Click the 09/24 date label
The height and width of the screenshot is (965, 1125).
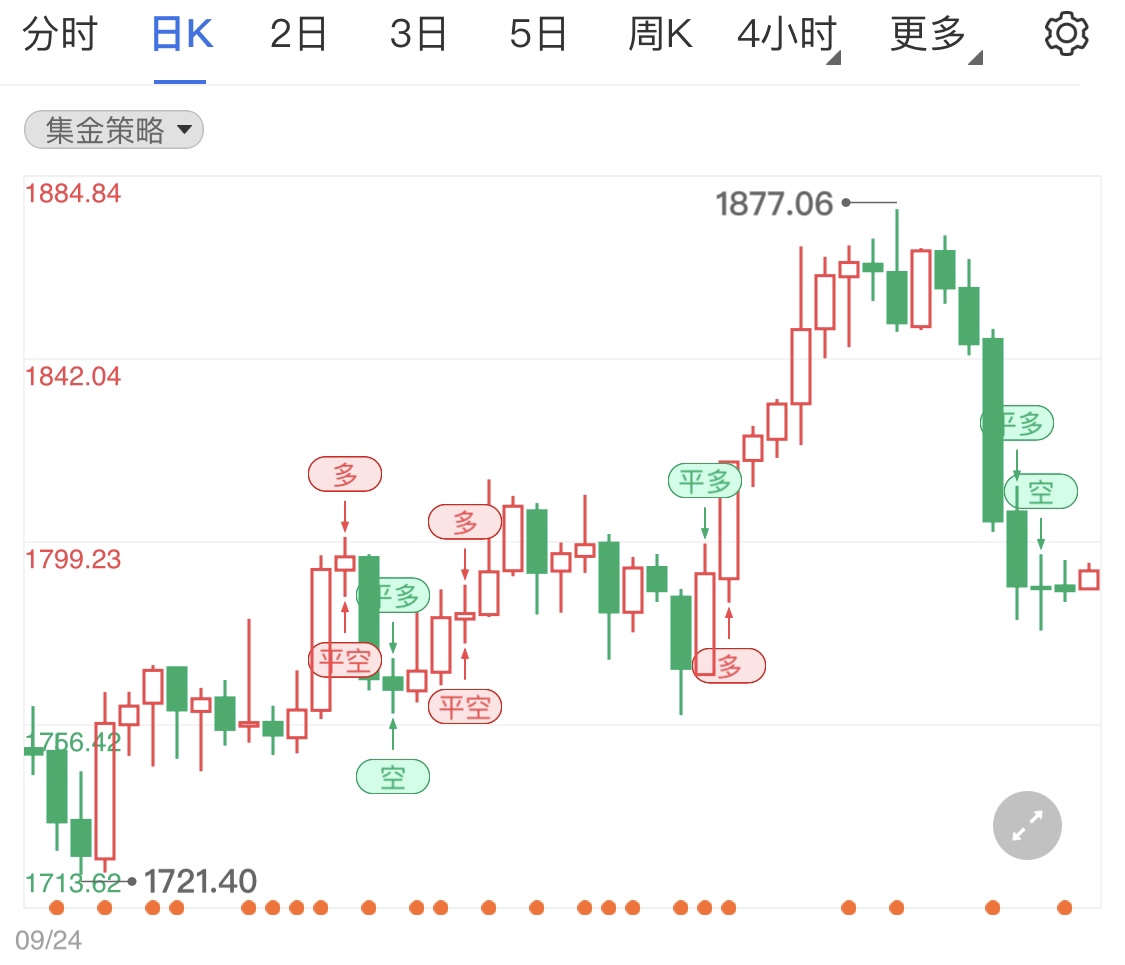click(49, 940)
